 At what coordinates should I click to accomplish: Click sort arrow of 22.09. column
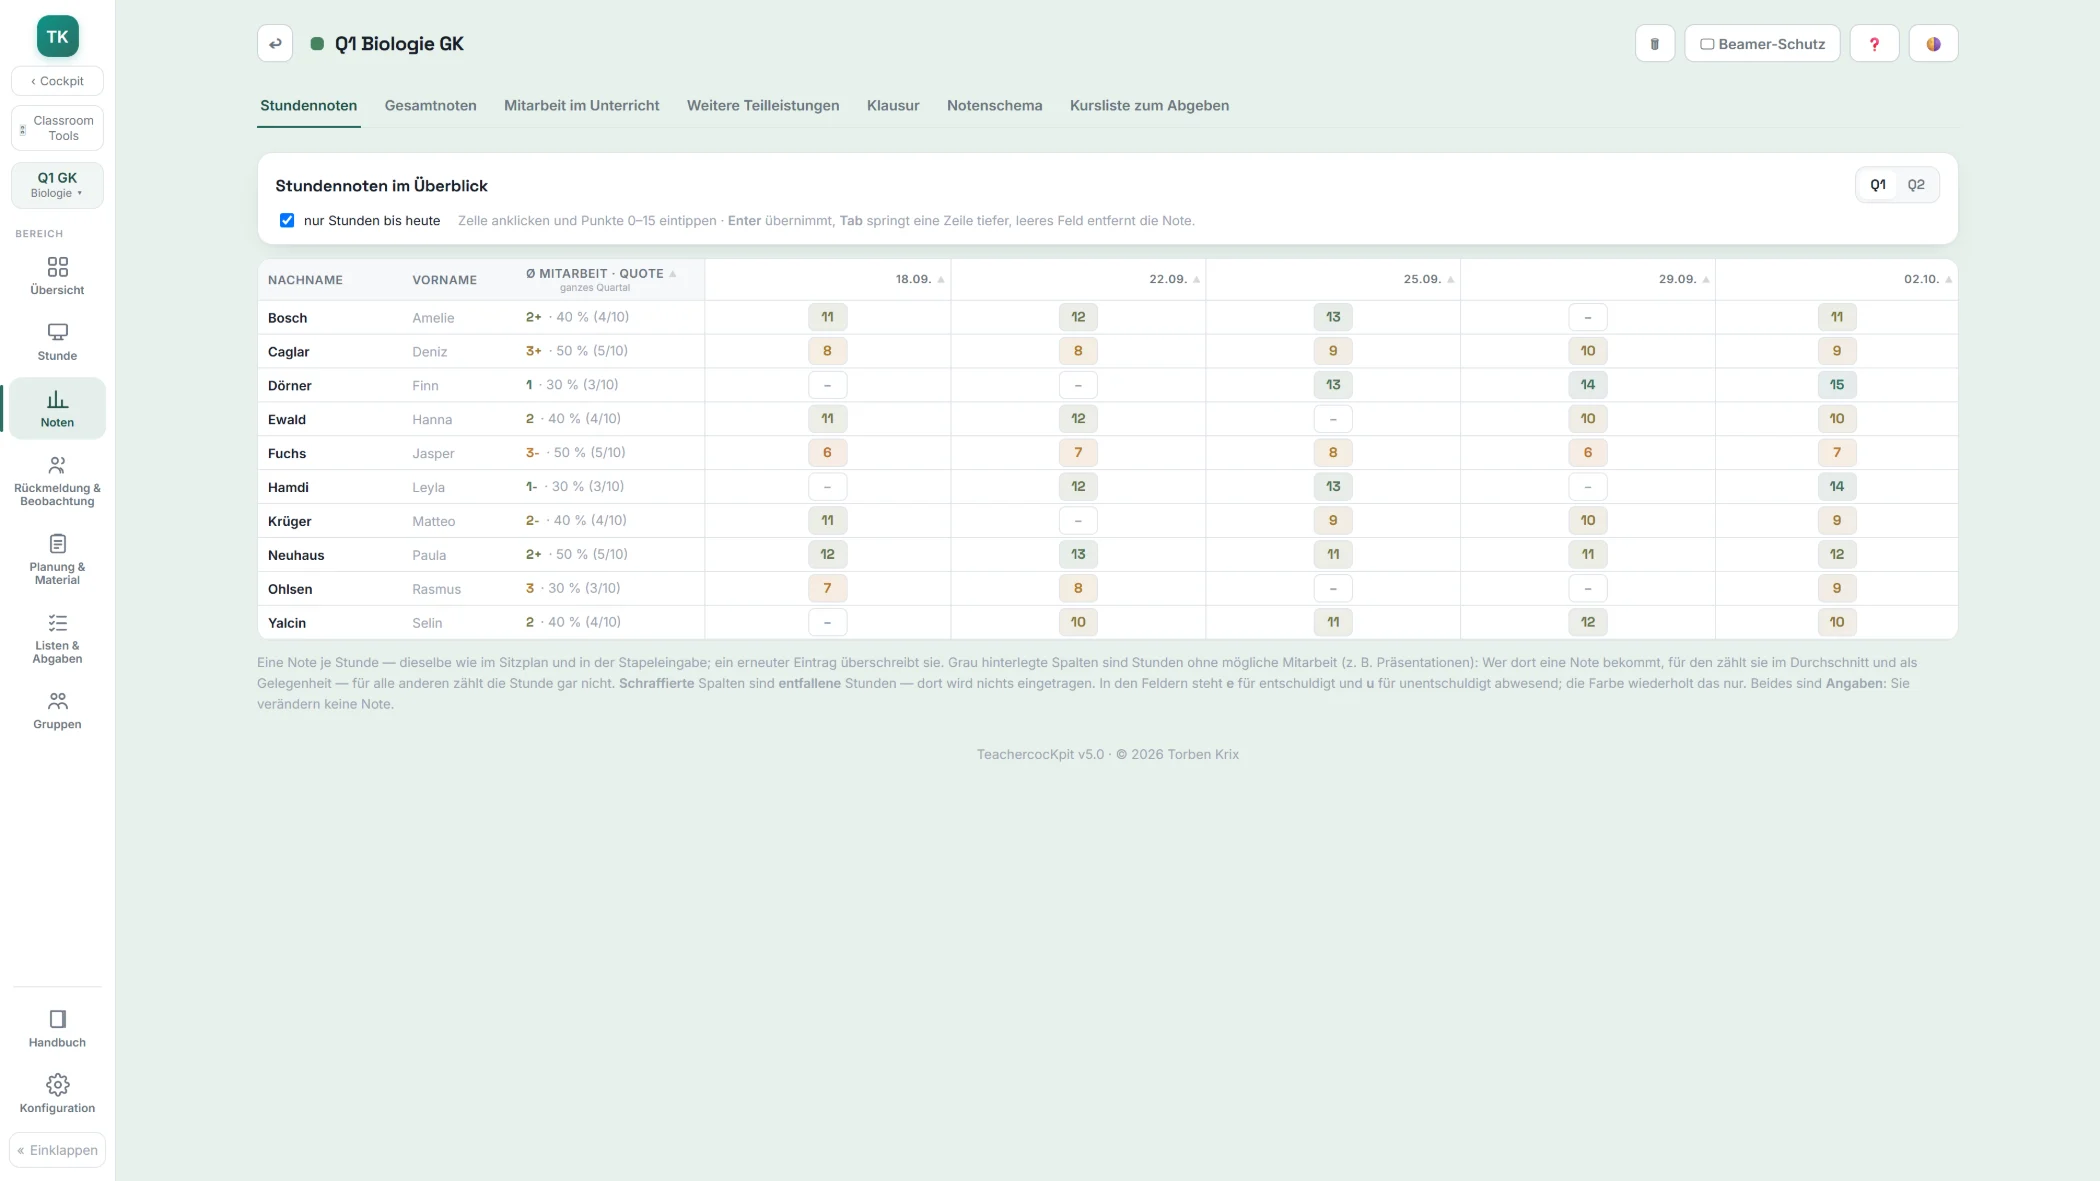(1196, 280)
